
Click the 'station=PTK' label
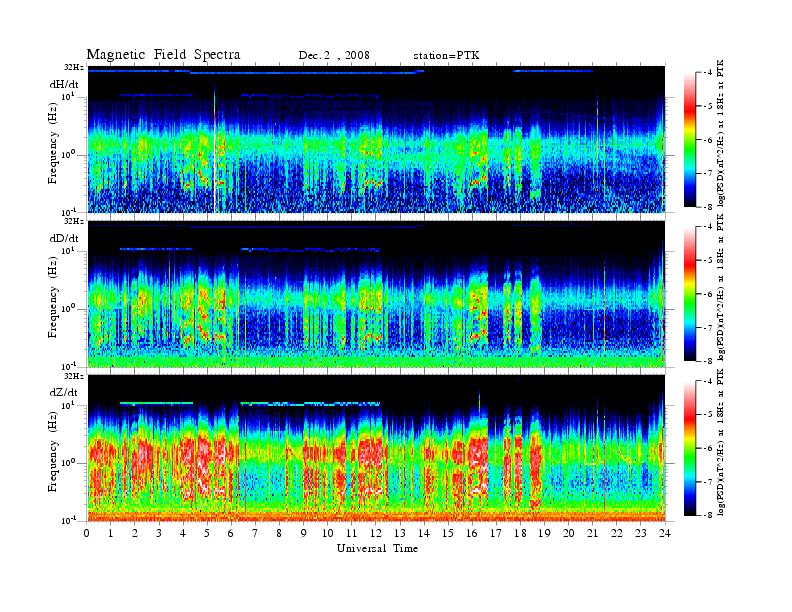pos(446,56)
